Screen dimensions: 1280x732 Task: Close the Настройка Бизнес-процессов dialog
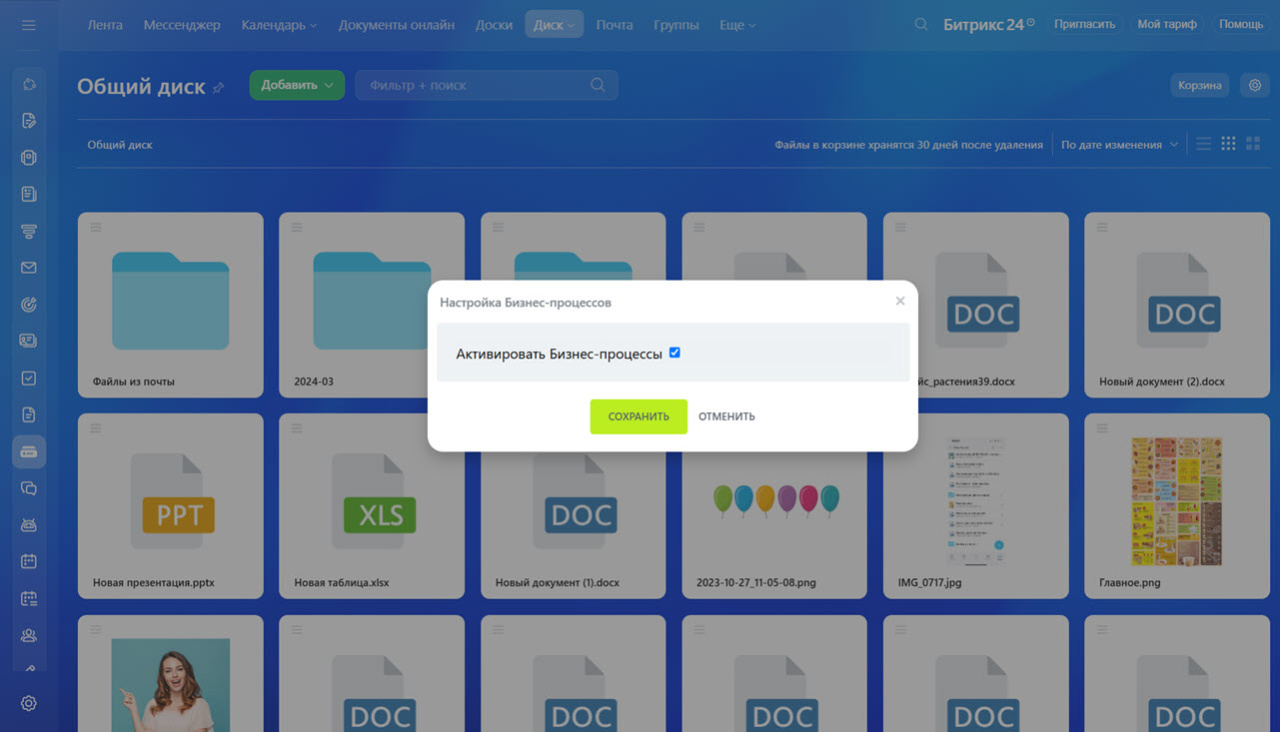point(900,301)
